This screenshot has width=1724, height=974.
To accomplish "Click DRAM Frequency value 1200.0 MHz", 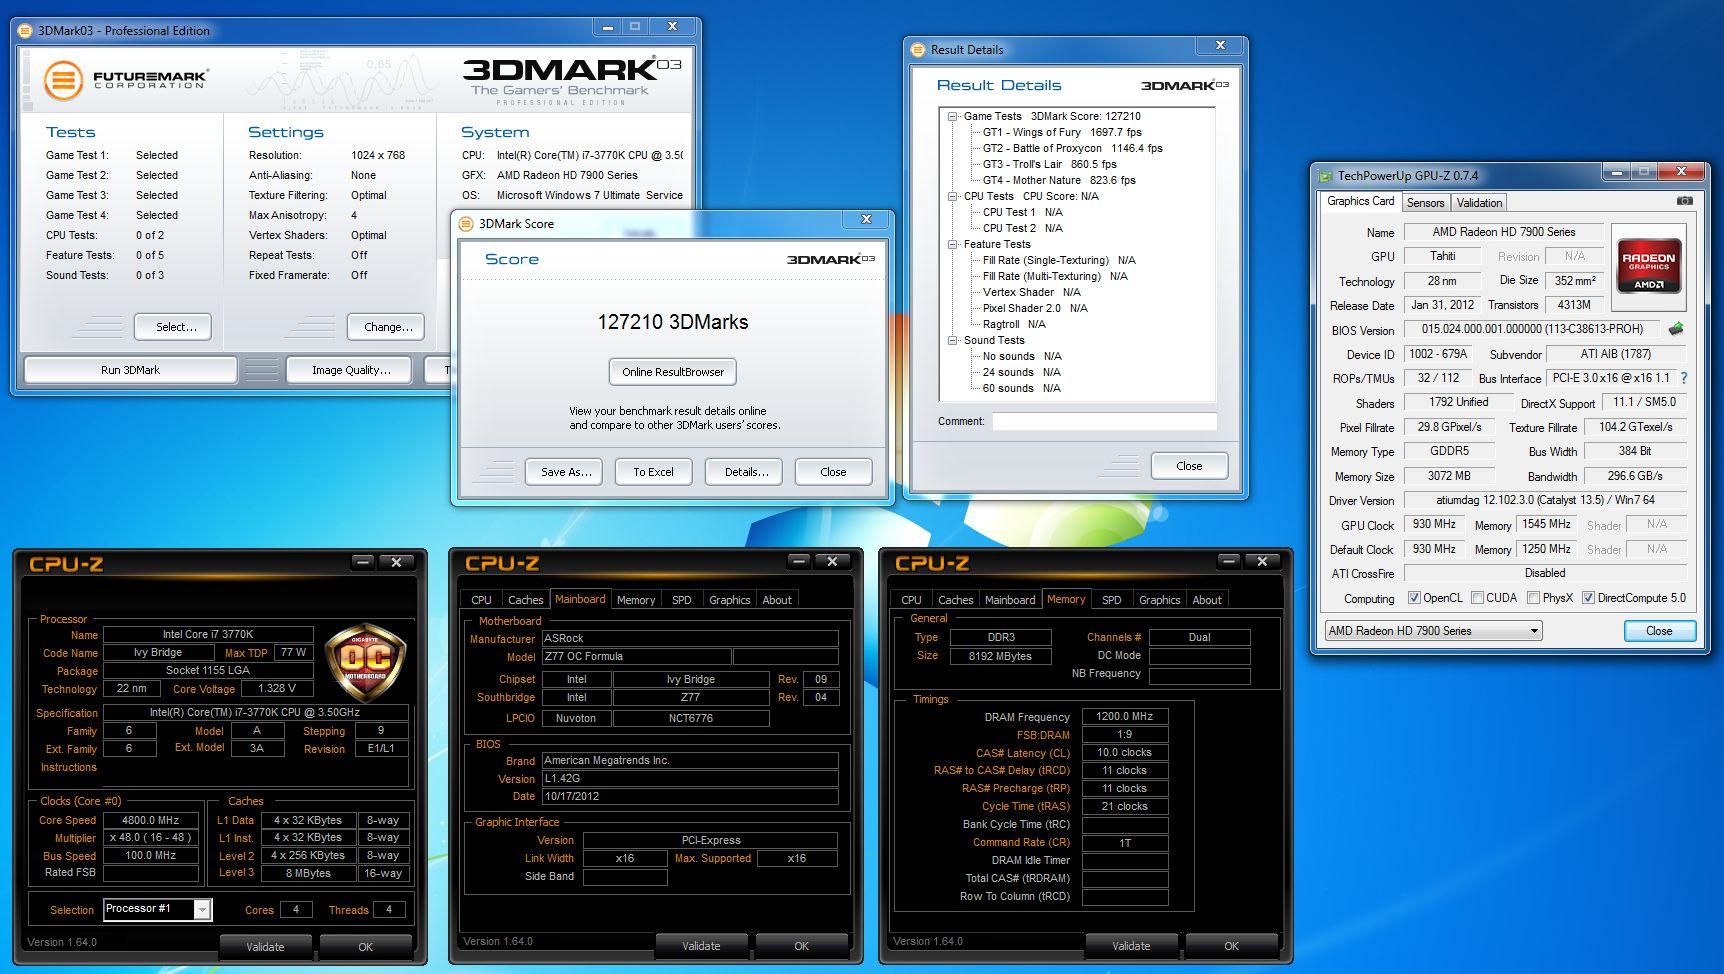I will pyautogui.click(x=1125, y=717).
